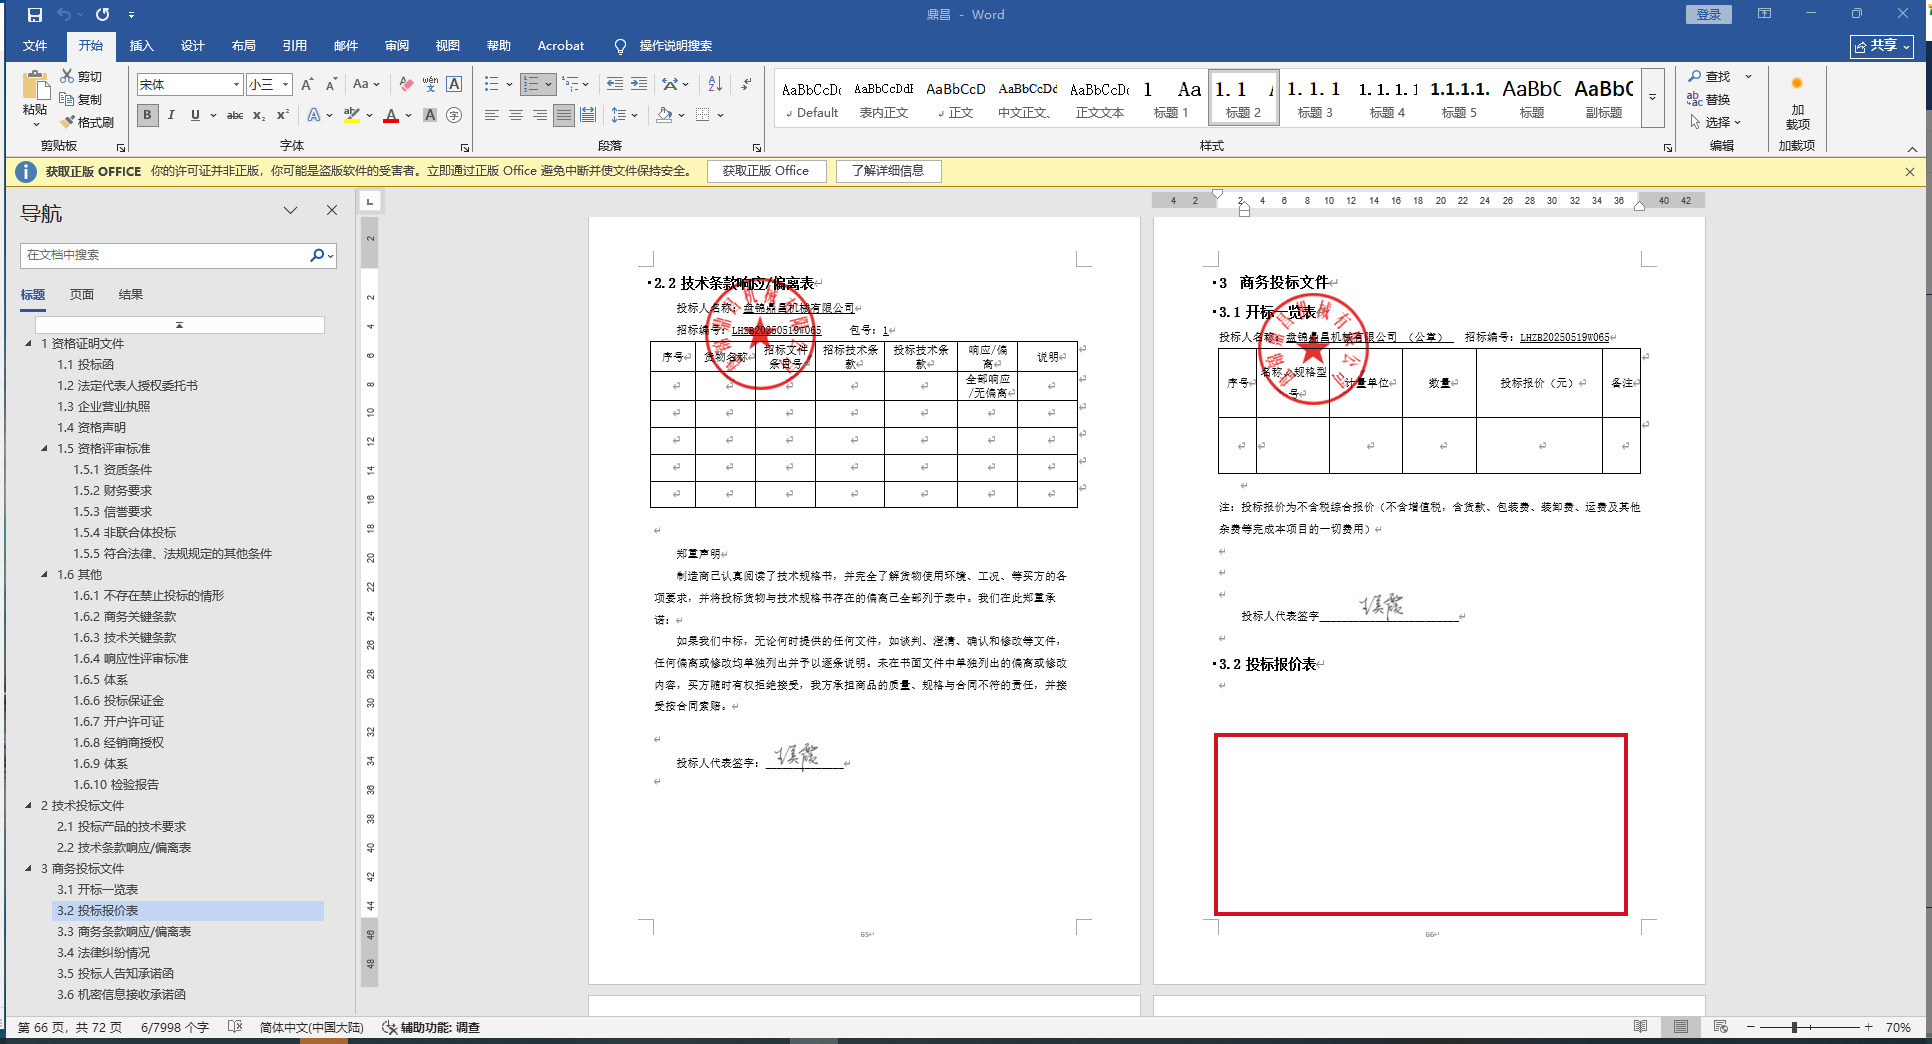The width and height of the screenshot is (1932, 1044).
Task: Click the 获取正版 Office button
Action: [x=766, y=171]
